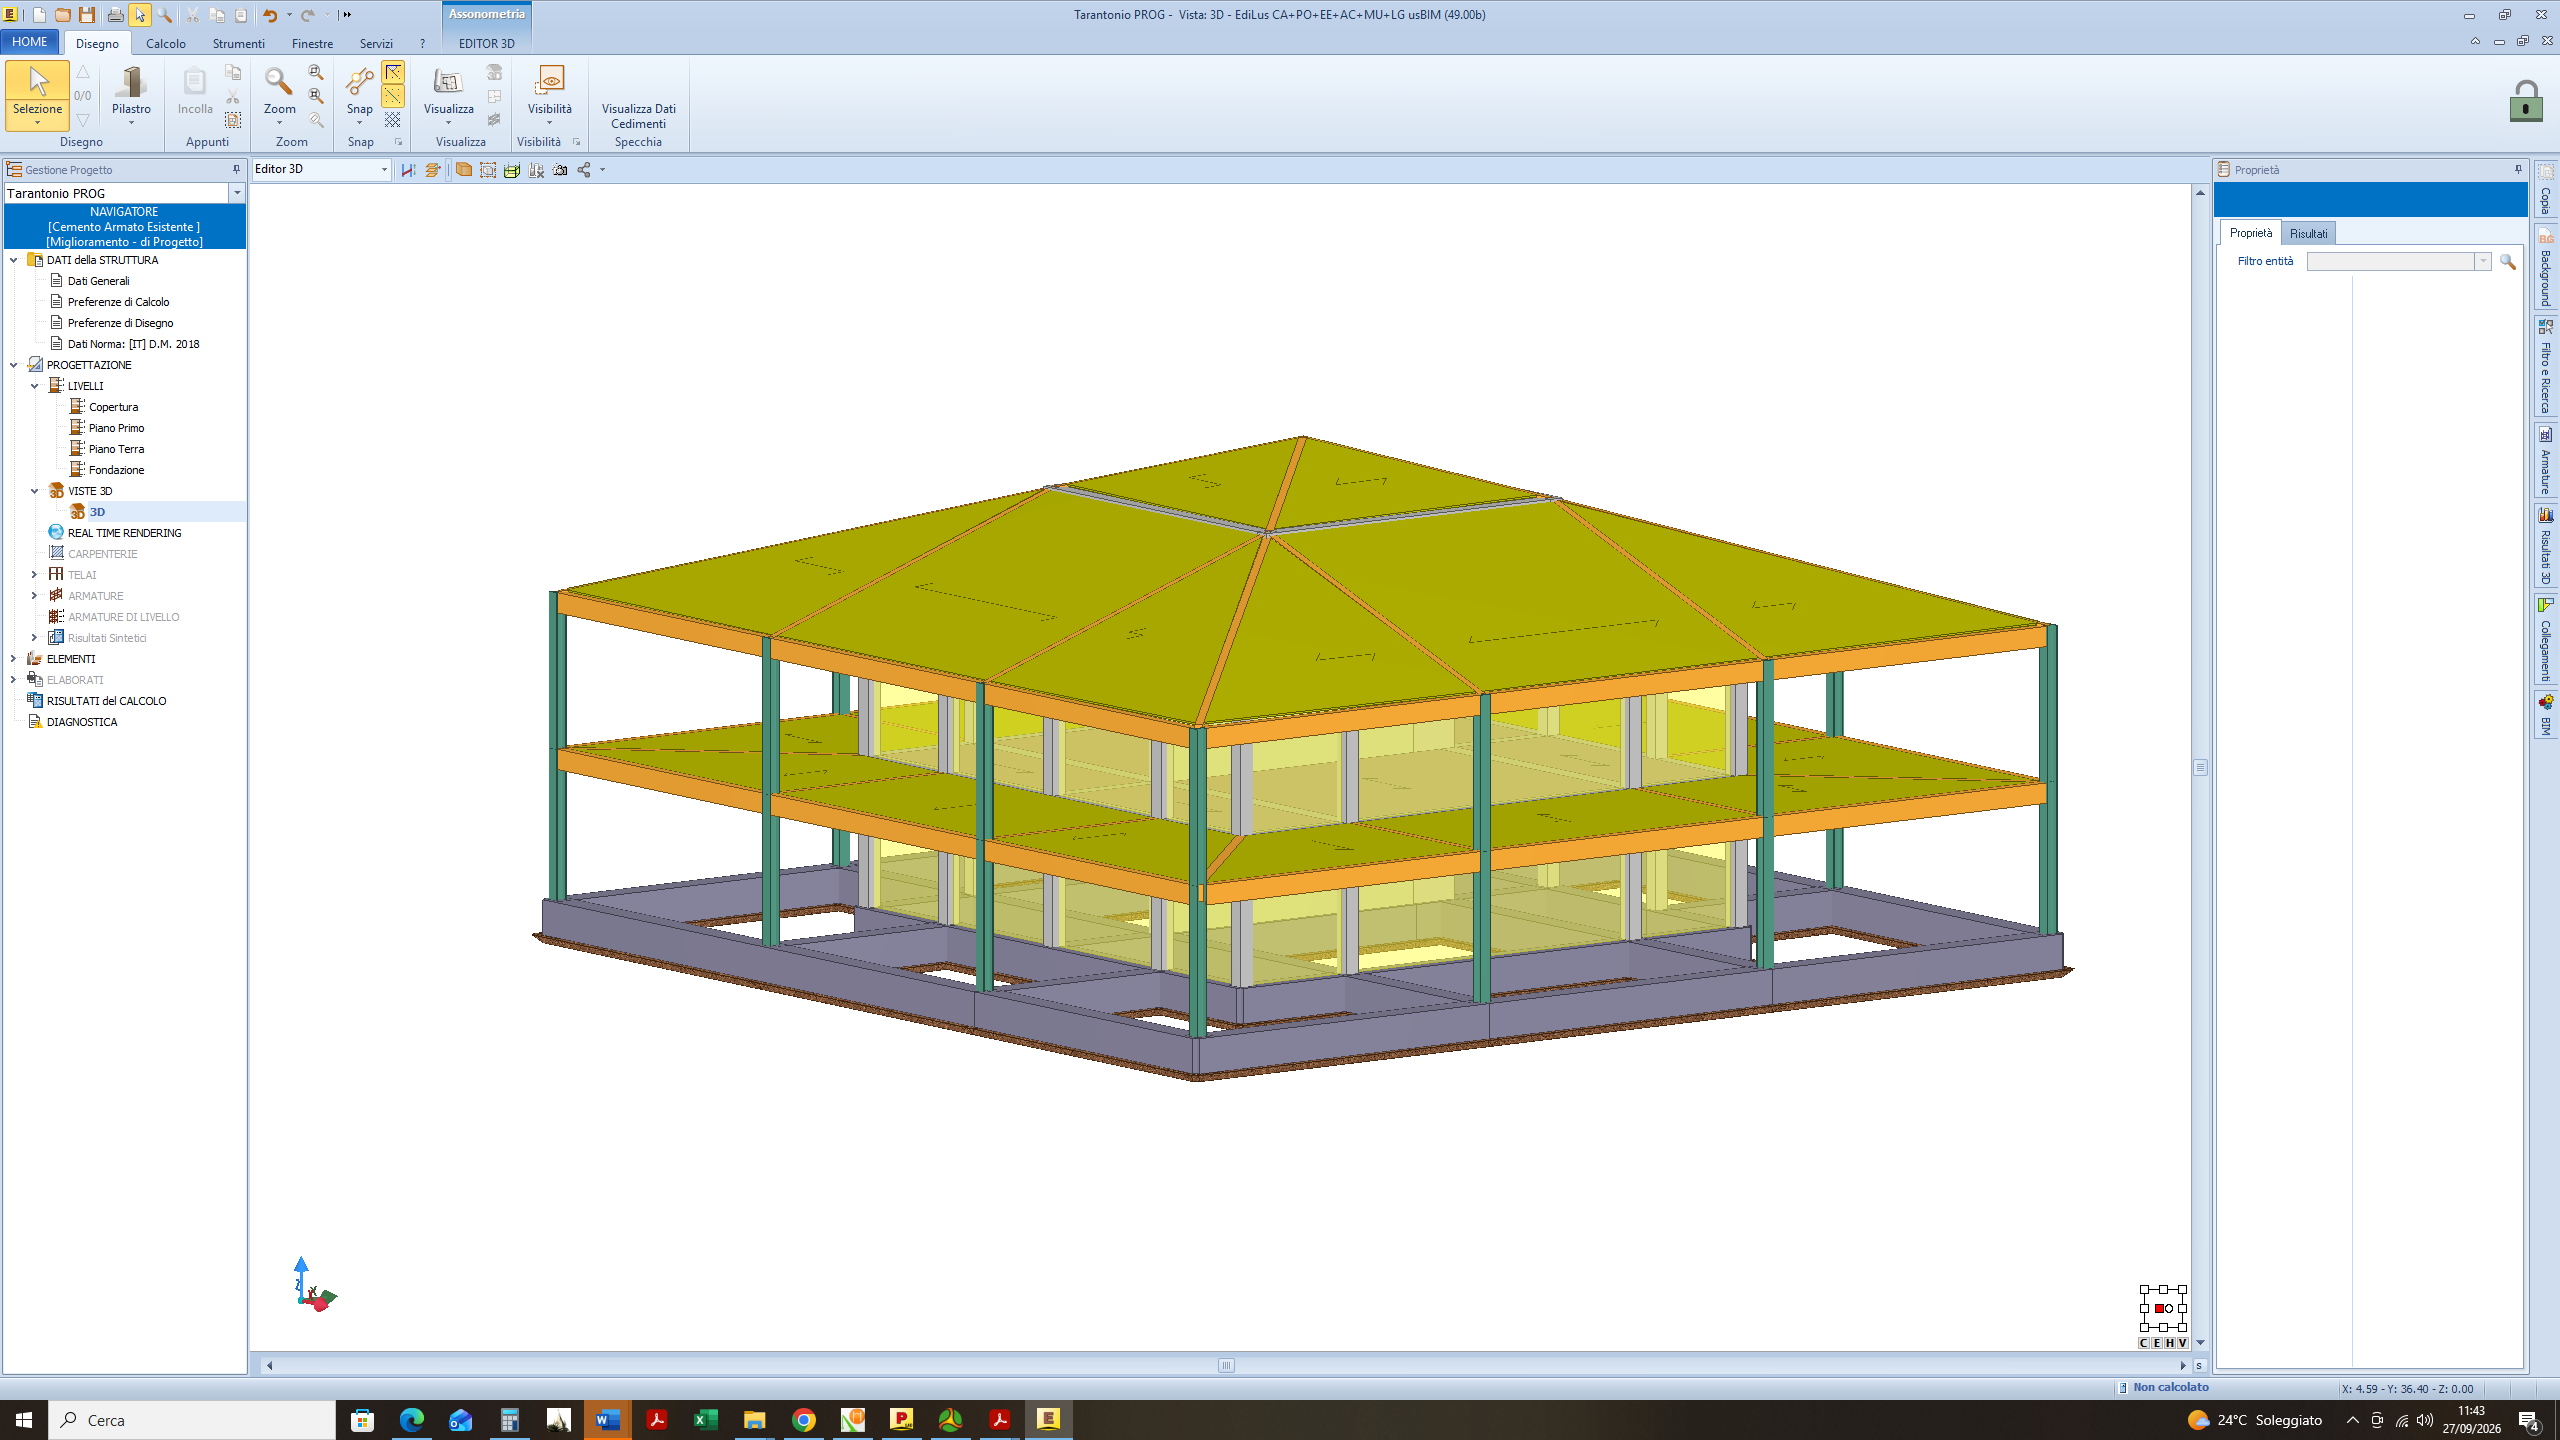Click the camera snapshot icon in editor toolbar
The width and height of the screenshot is (2560, 1440).
point(560,170)
